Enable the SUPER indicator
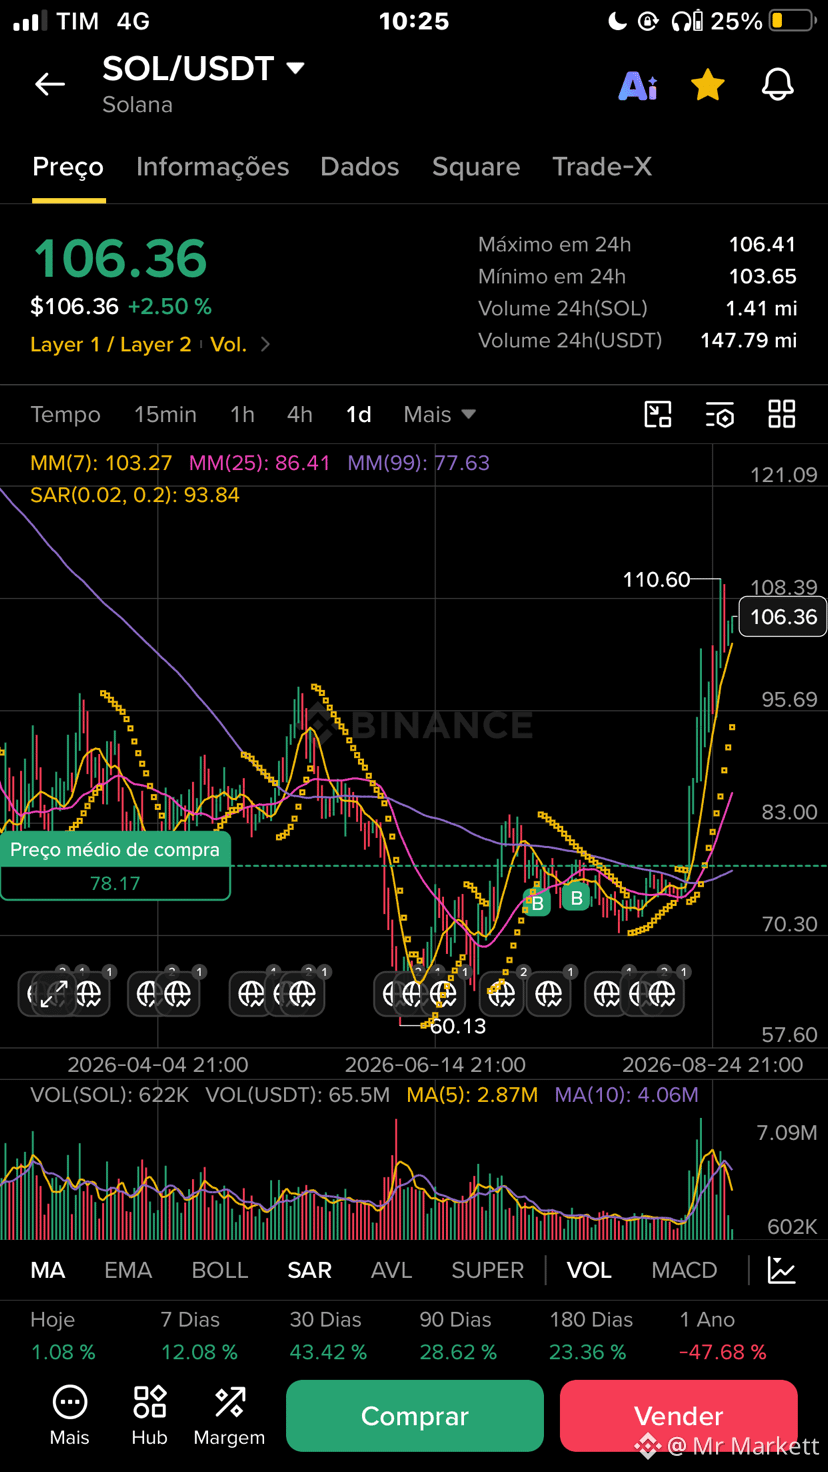The width and height of the screenshot is (828, 1472). click(488, 1270)
